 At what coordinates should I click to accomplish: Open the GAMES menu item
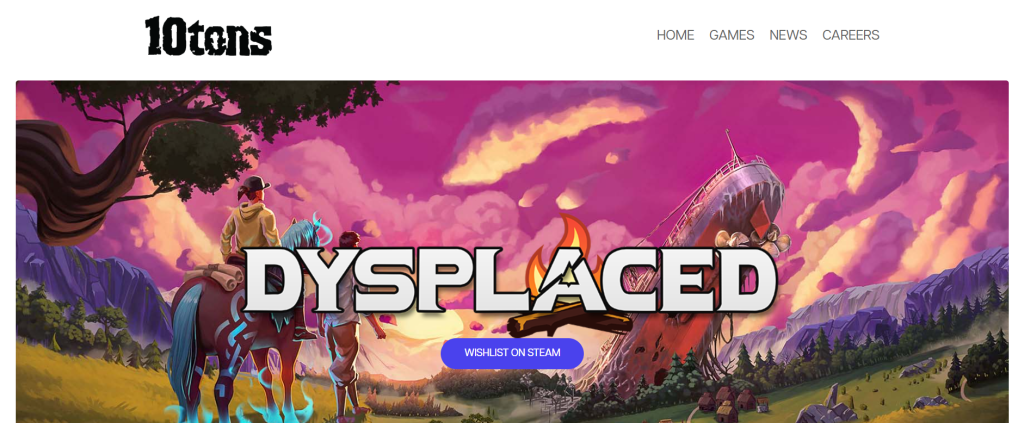tap(731, 35)
